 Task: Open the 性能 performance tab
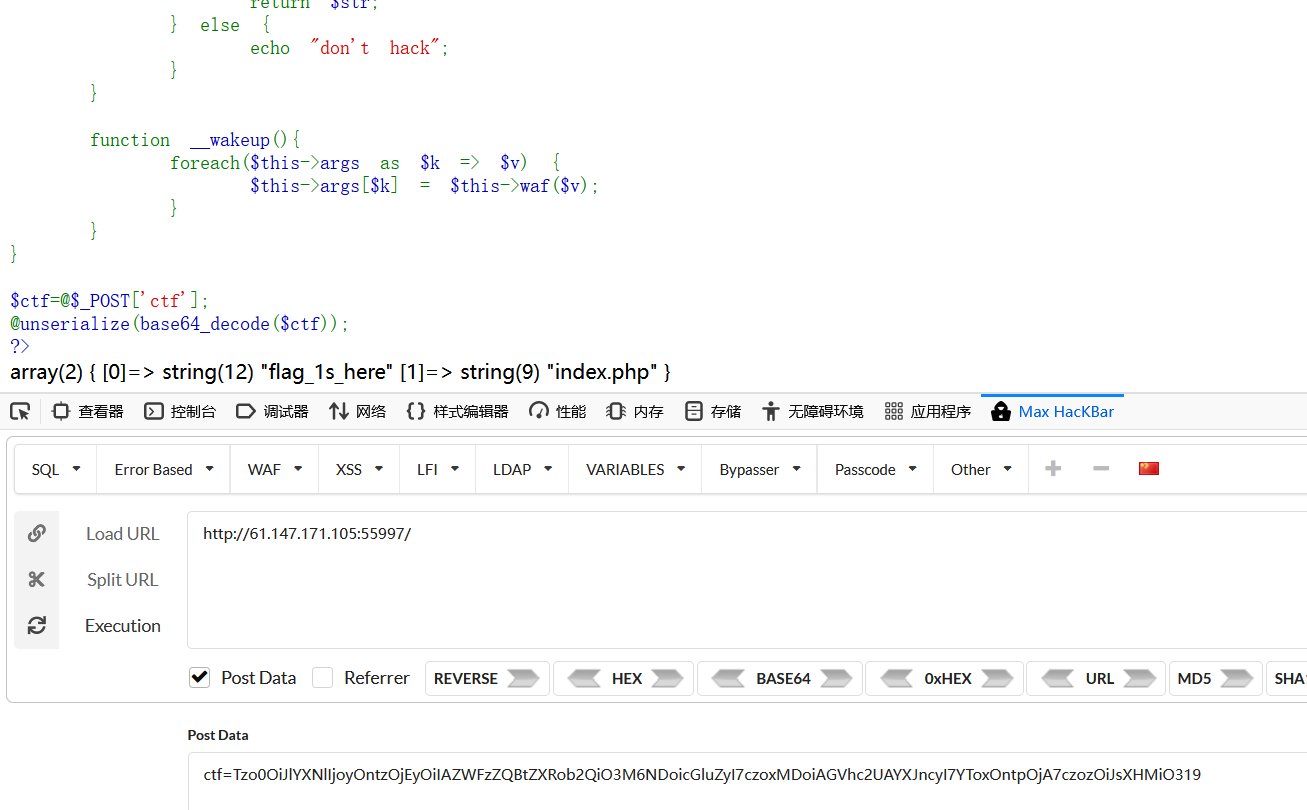pos(558,411)
